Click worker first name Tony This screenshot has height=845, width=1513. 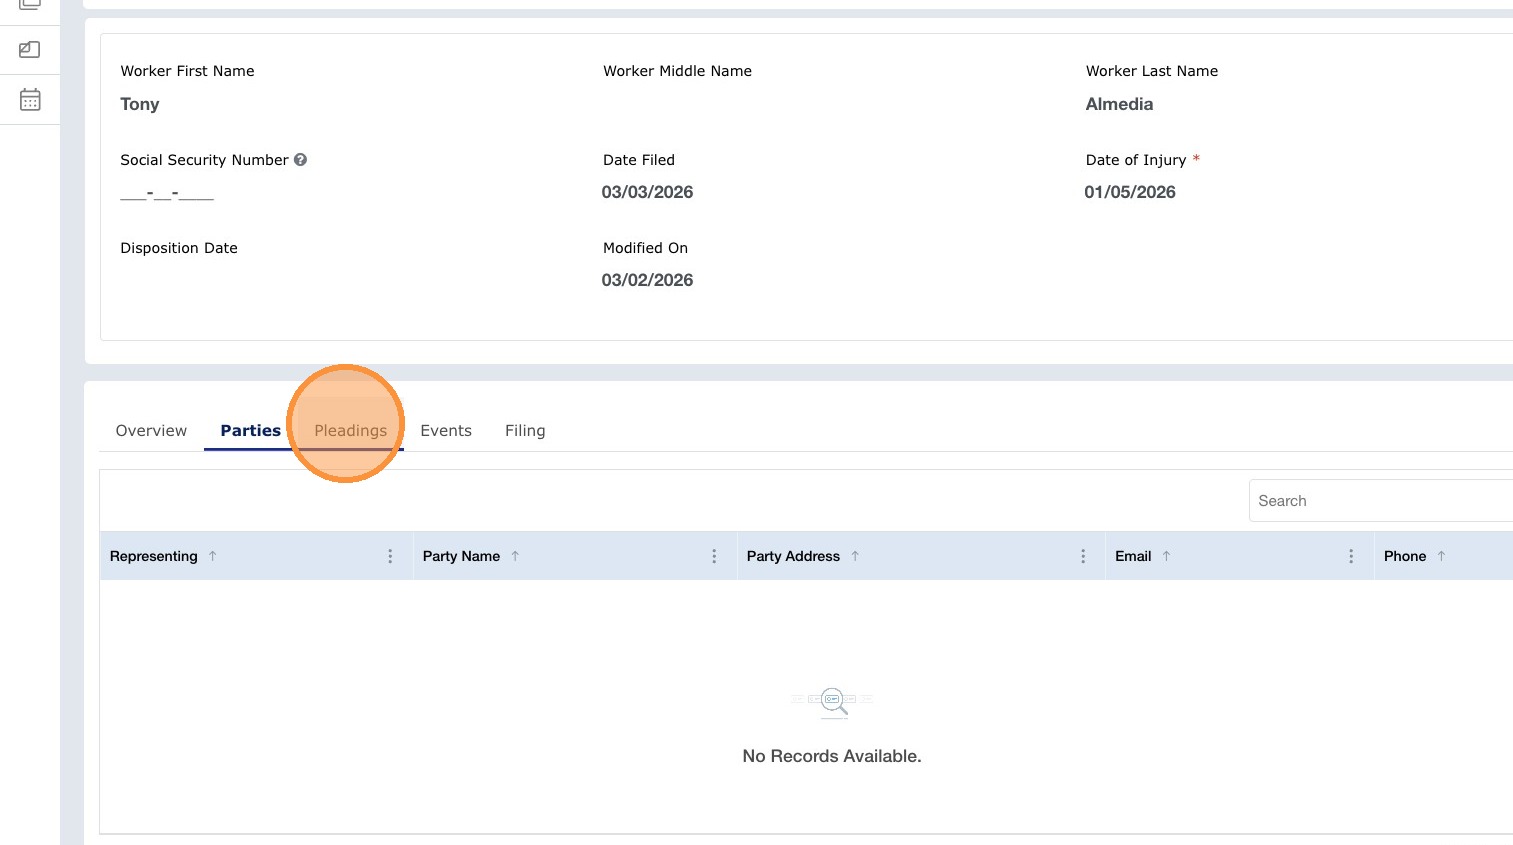[140, 104]
